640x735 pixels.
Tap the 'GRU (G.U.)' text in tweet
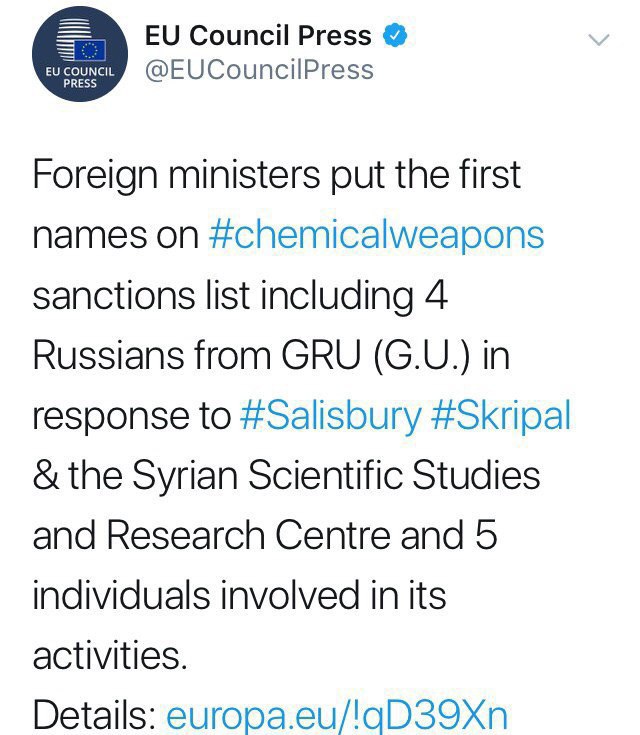tap(375, 356)
